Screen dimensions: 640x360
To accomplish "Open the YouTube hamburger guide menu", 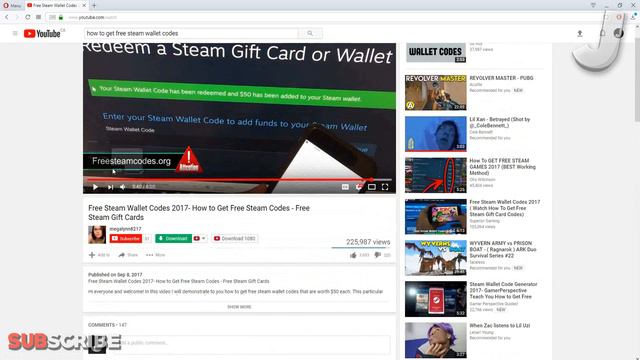I will click(x=15, y=33).
